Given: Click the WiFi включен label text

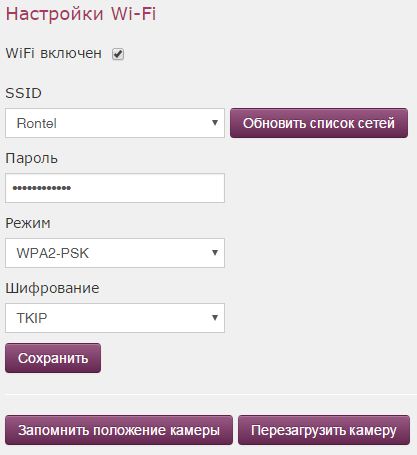Looking at the screenshot, I should point(54,53).
